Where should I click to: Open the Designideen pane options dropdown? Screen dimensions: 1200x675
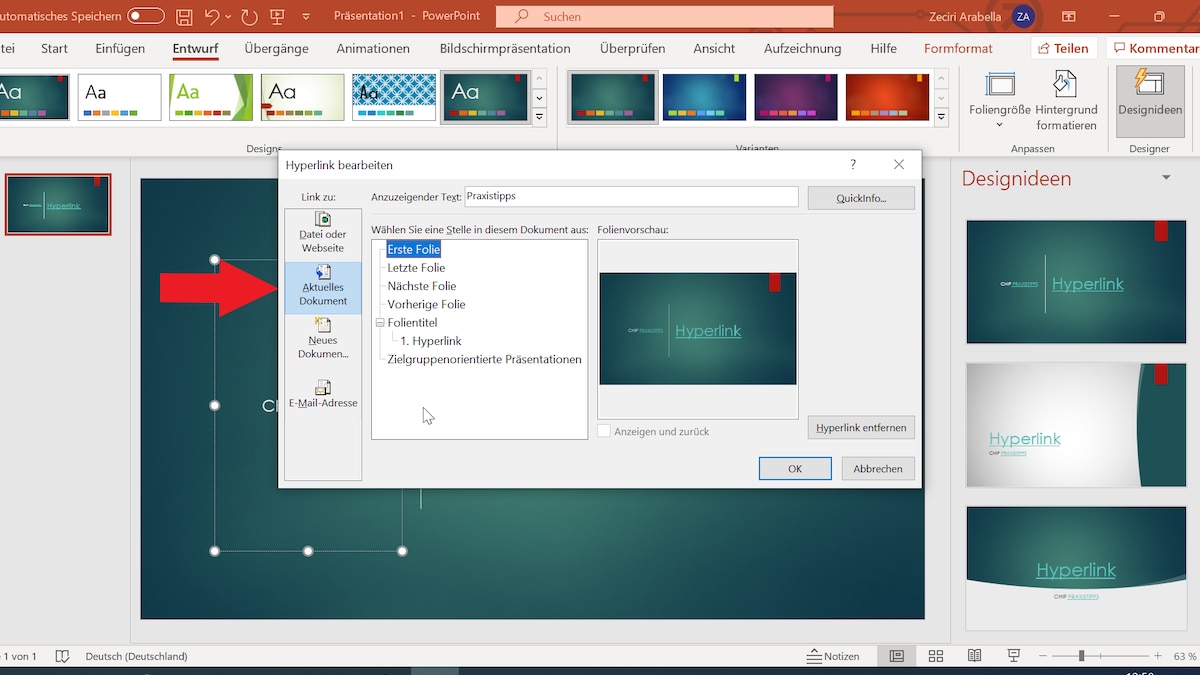click(1166, 178)
